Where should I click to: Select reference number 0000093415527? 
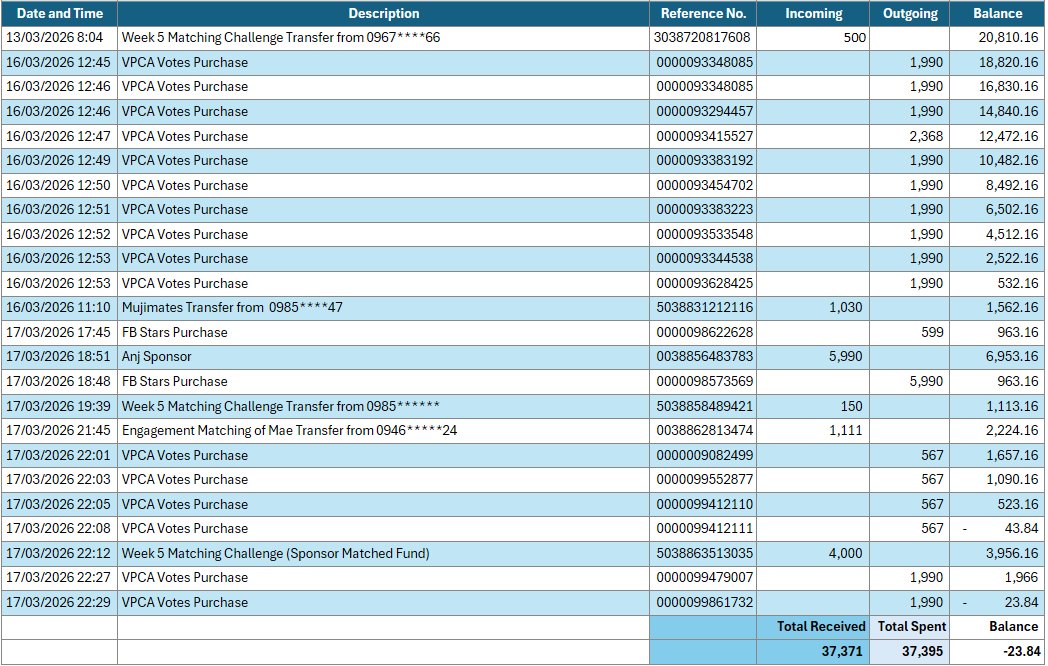coord(704,136)
